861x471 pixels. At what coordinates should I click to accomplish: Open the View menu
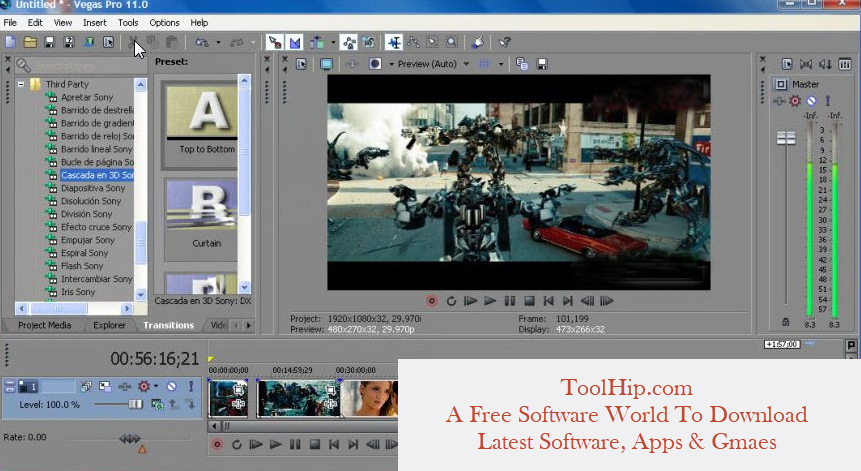tap(63, 23)
